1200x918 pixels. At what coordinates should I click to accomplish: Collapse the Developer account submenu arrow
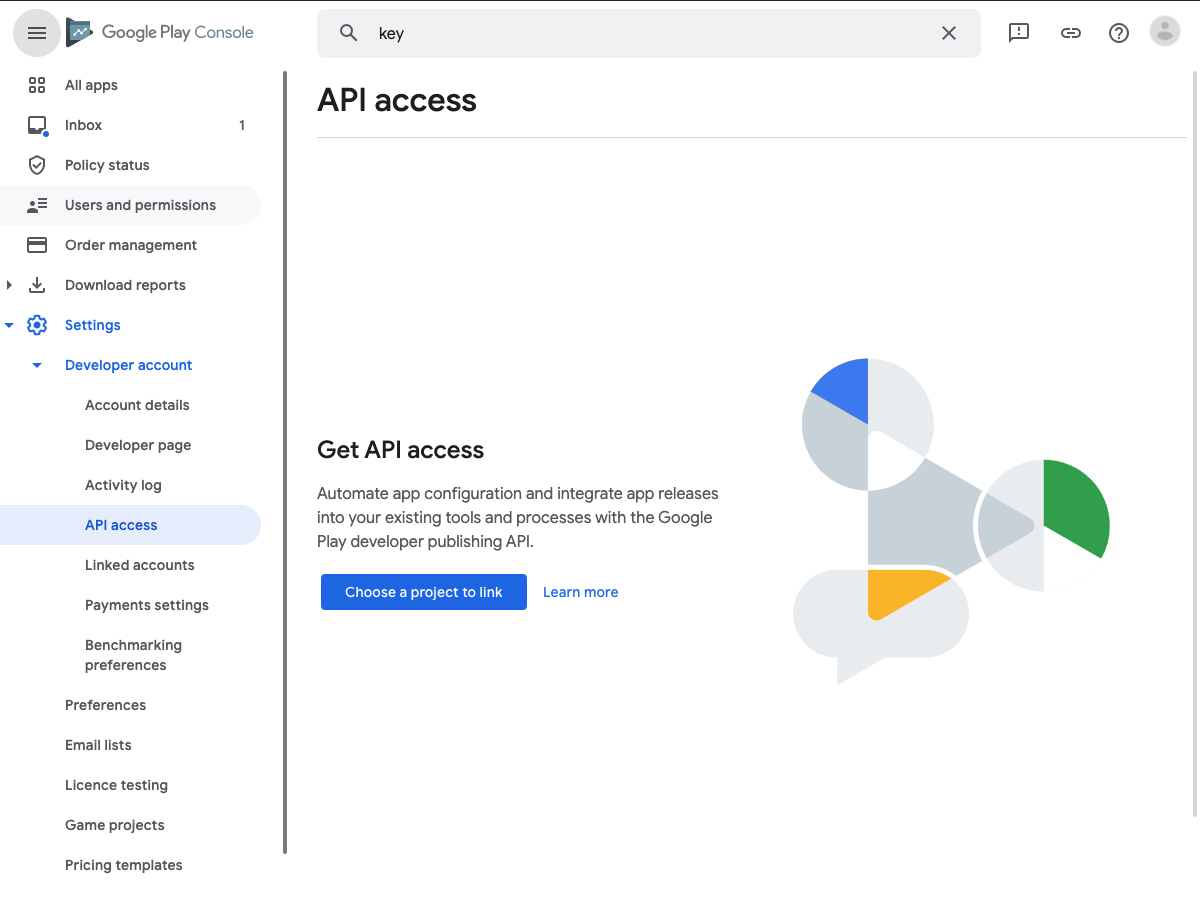[37, 365]
